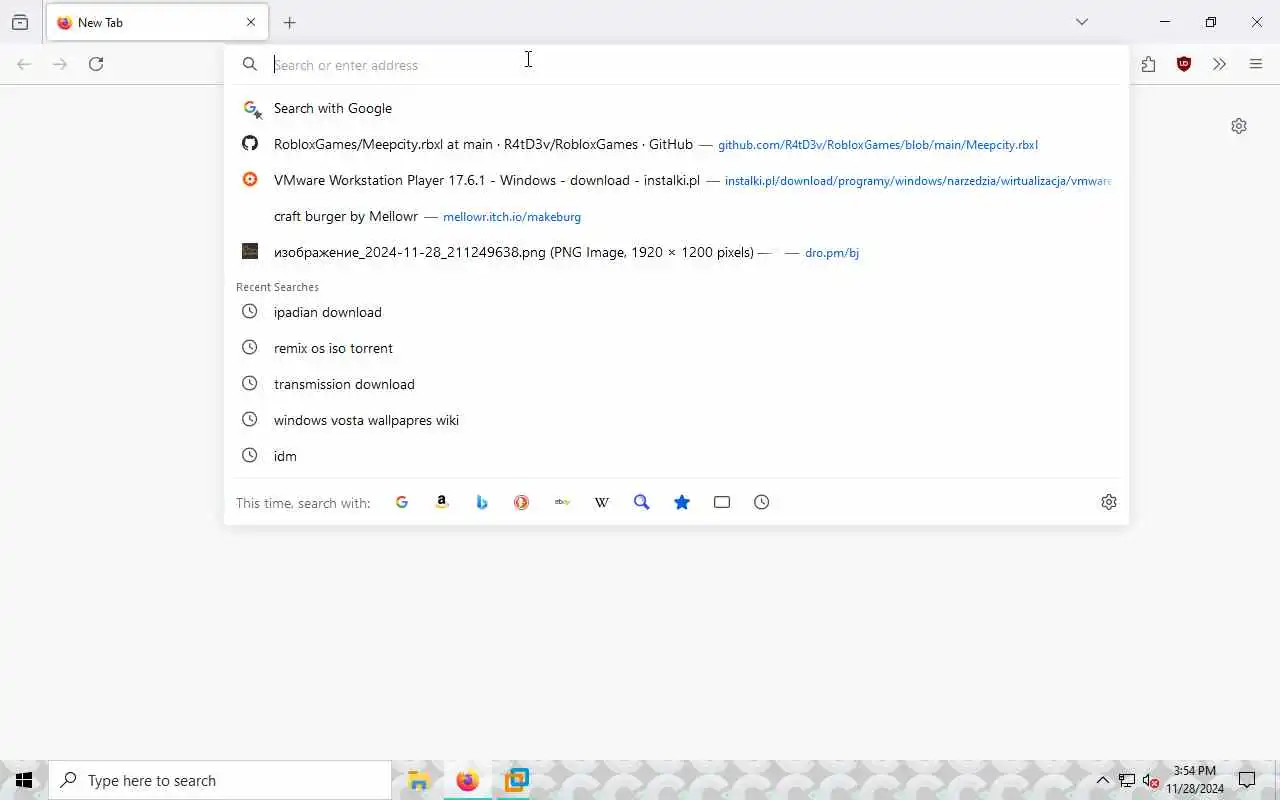Search history with the clock icon
Image resolution: width=1280 pixels, height=800 pixels.
(762, 502)
